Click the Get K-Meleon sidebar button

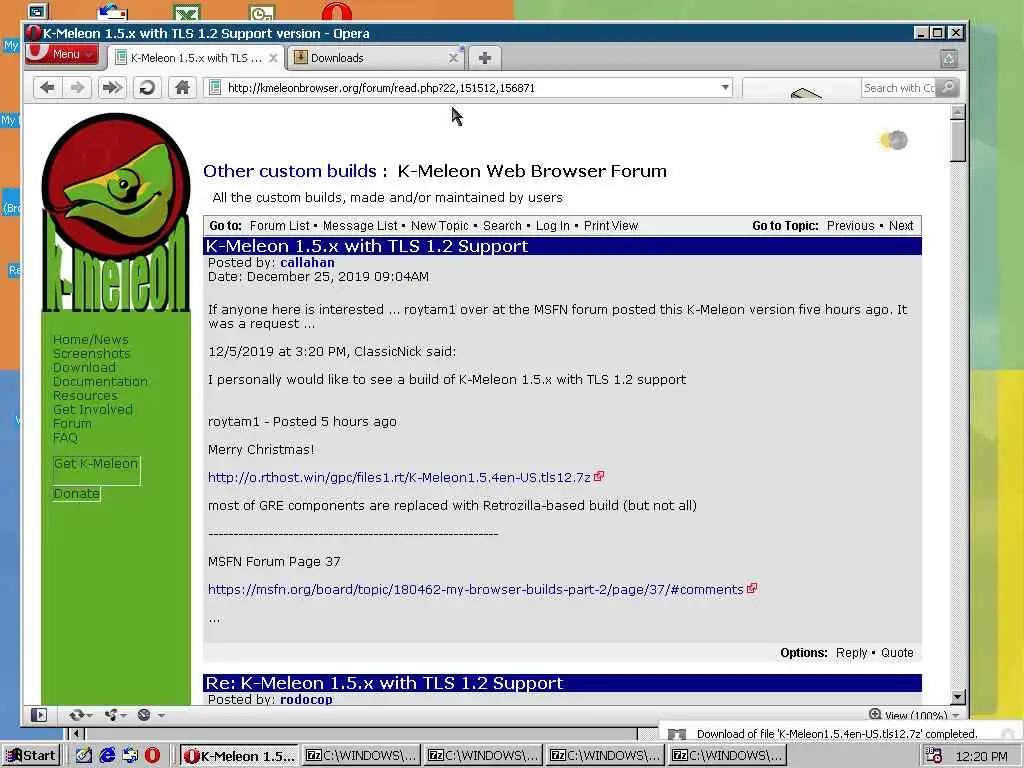[x=97, y=470]
